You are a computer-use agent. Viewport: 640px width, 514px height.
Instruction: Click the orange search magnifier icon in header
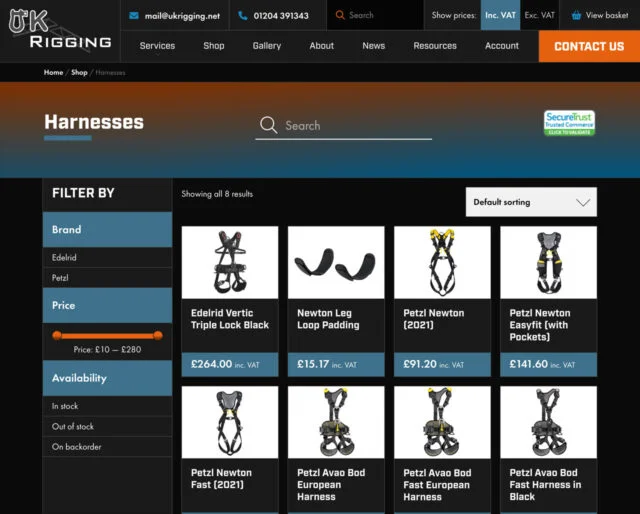(340, 15)
